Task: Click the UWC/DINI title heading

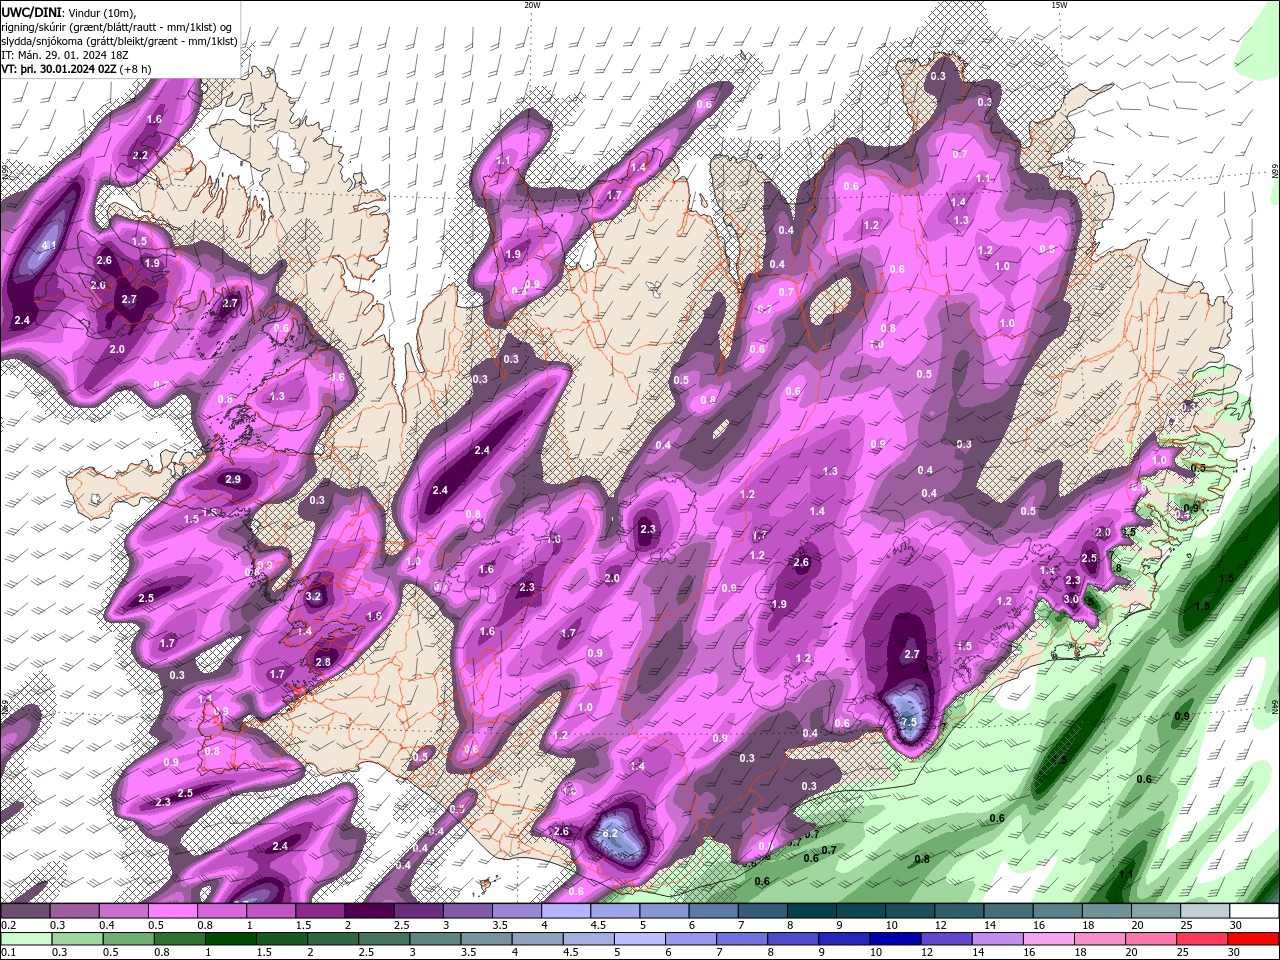Action: (31, 12)
